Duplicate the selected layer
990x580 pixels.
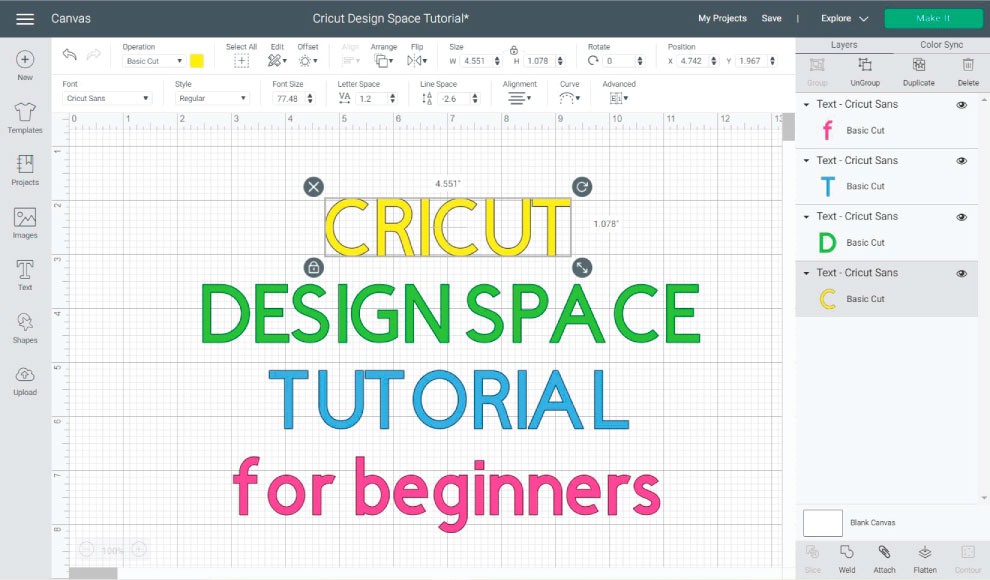(x=918, y=70)
